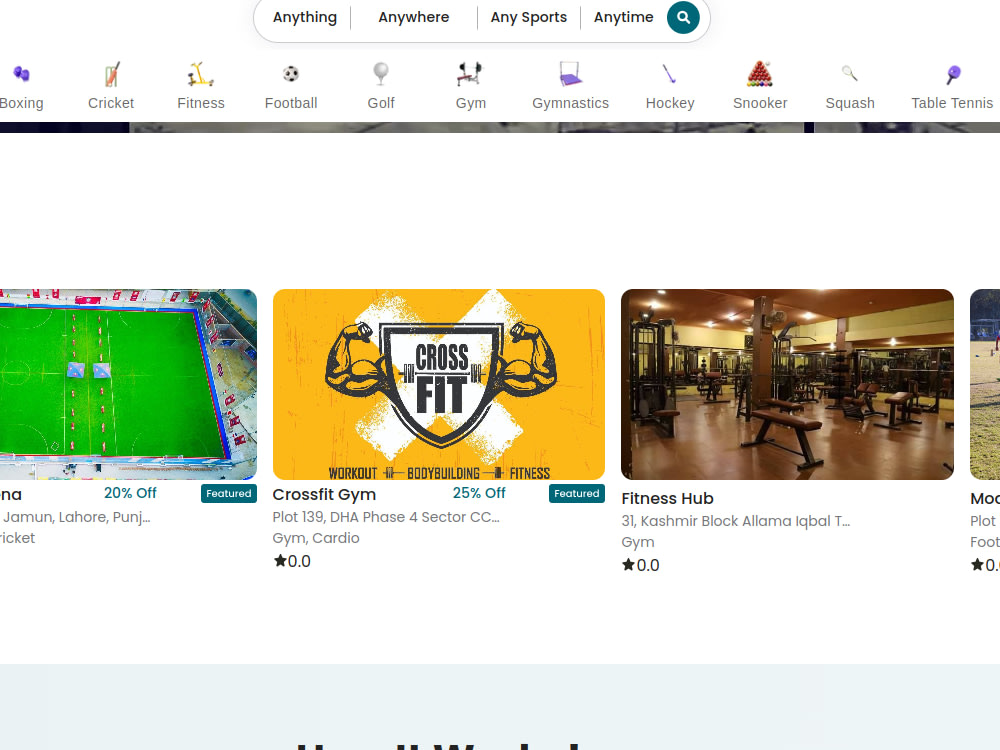
Task: Open the Anytime filter
Action: pos(624,17)
